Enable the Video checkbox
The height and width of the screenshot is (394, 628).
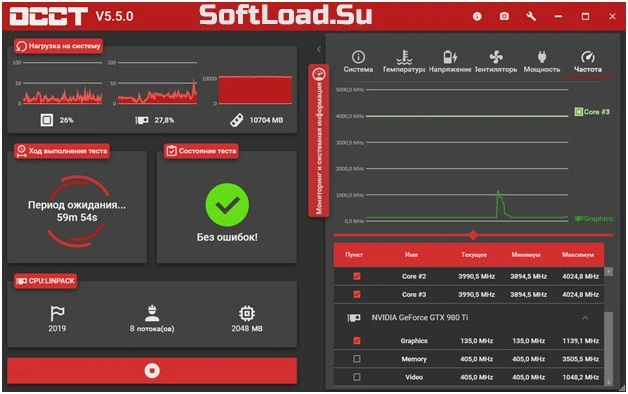point(357,377)
